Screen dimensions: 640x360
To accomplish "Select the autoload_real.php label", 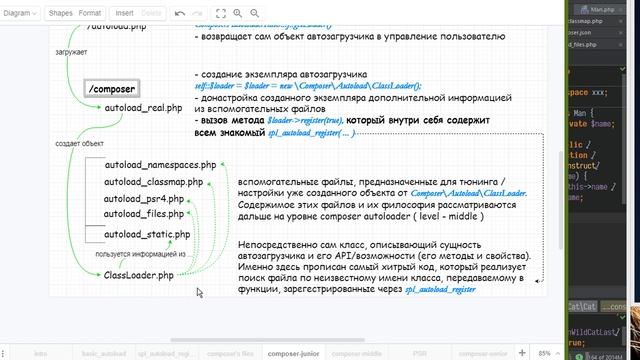I will coord(143,108).
